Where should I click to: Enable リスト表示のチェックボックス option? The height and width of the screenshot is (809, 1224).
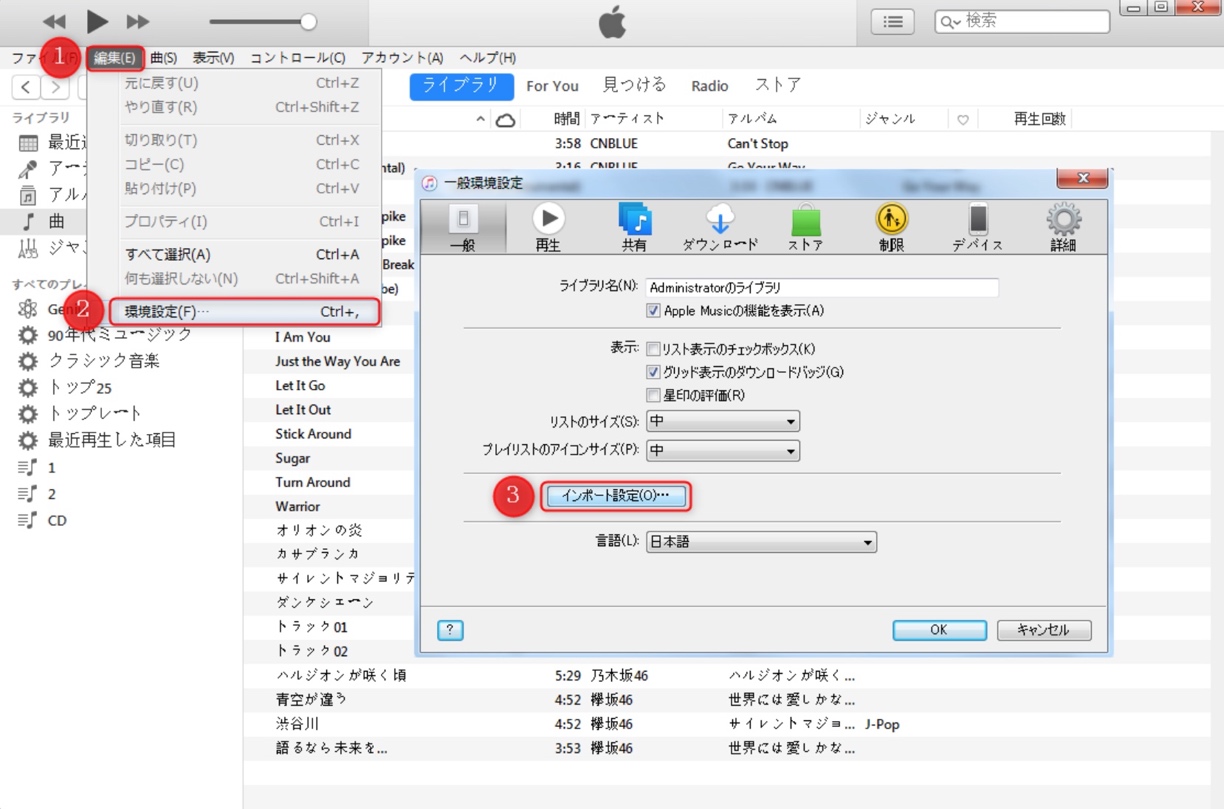653,349
